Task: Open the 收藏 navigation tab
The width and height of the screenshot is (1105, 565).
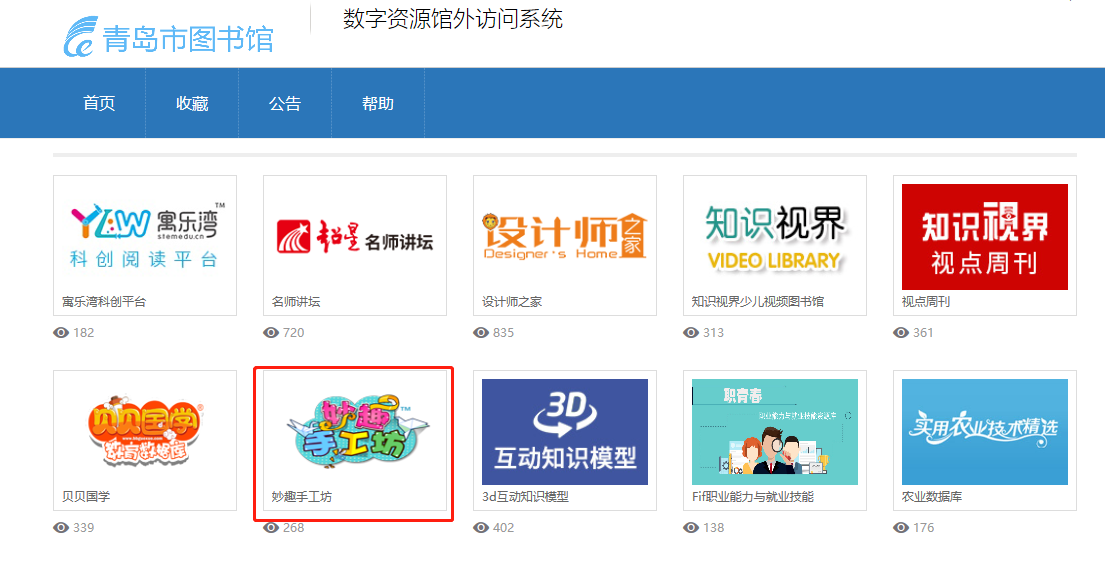Action: pos(192,104)
